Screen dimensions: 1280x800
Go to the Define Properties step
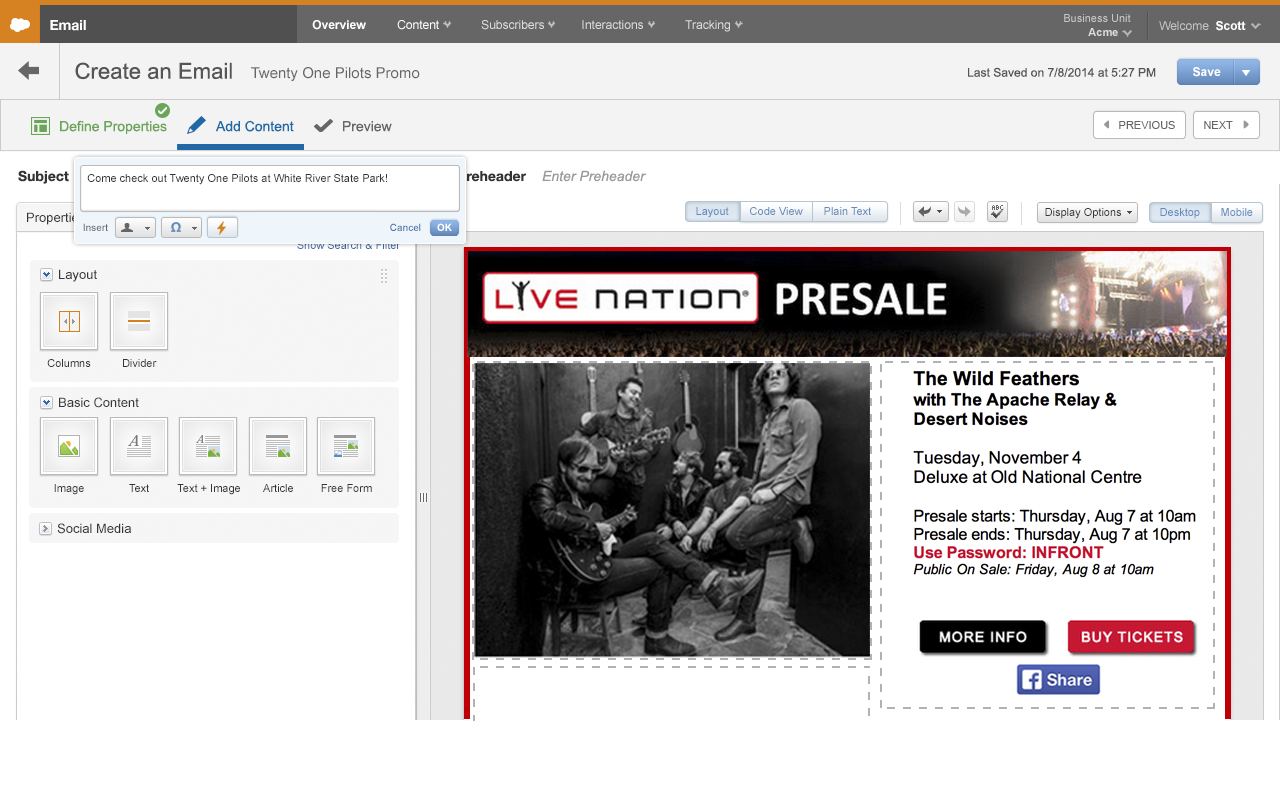pyautogui.click(x=100, y=126)
